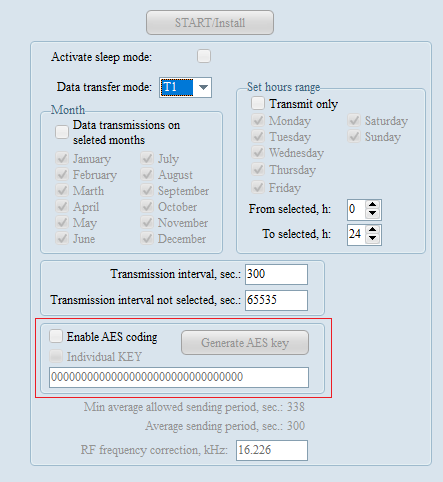Increase the To selected hour value
The image size is (443, 482).
(373, 230)
